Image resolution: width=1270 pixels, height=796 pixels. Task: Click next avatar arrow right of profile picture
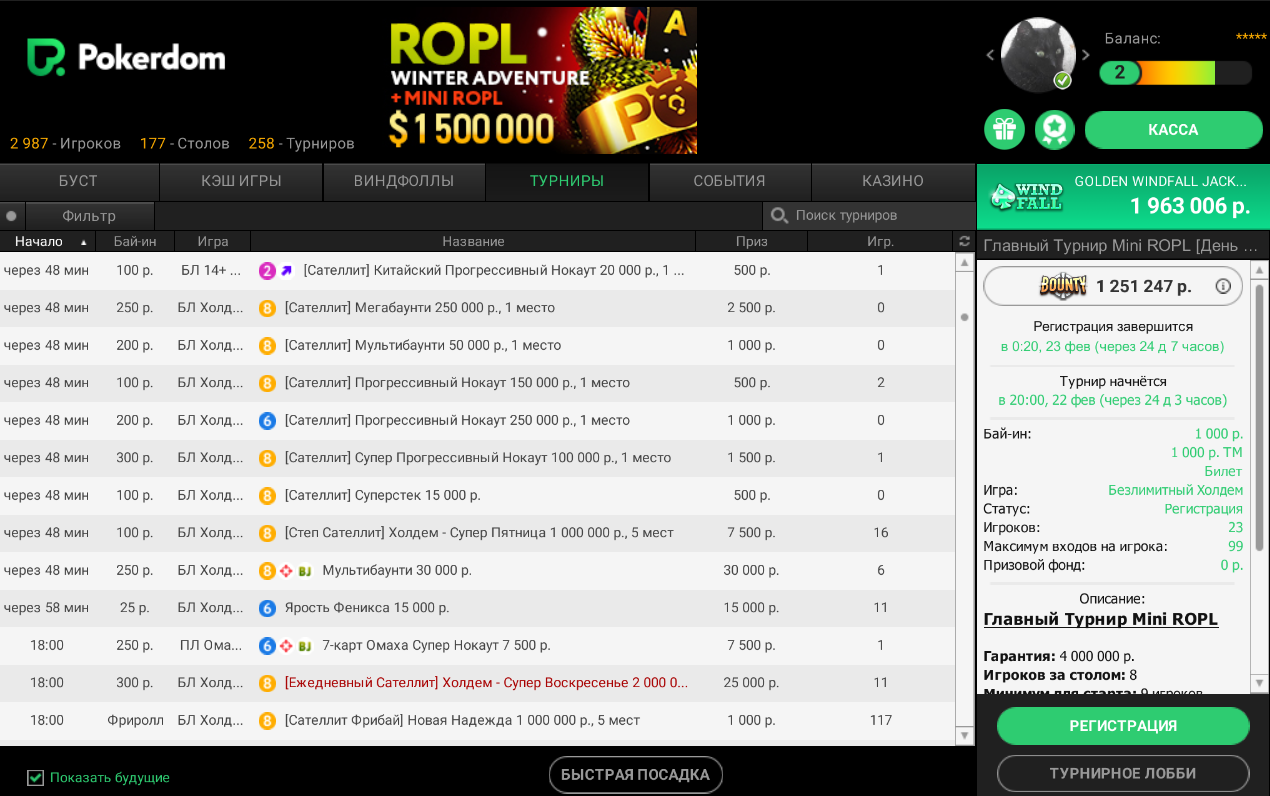coord(1086,55)
